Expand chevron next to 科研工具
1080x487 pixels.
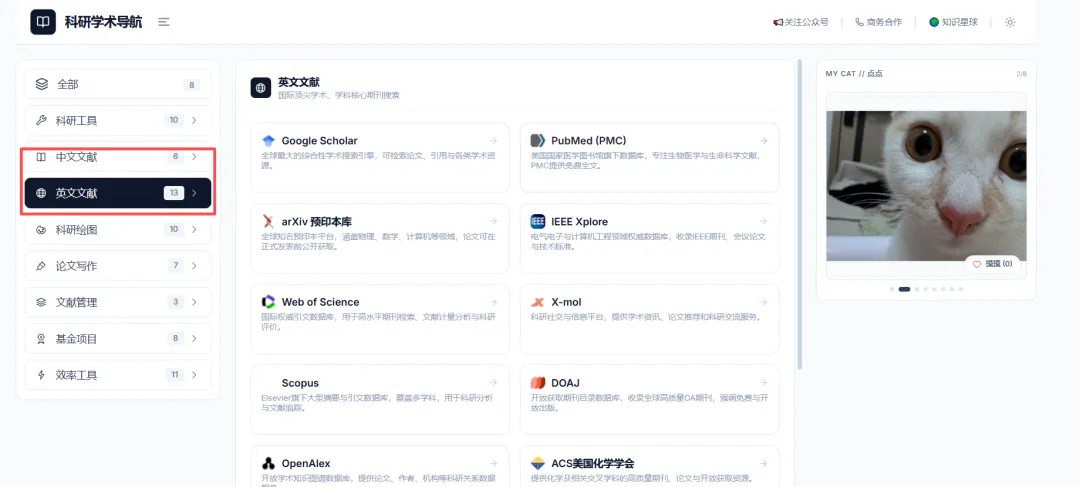194,121
